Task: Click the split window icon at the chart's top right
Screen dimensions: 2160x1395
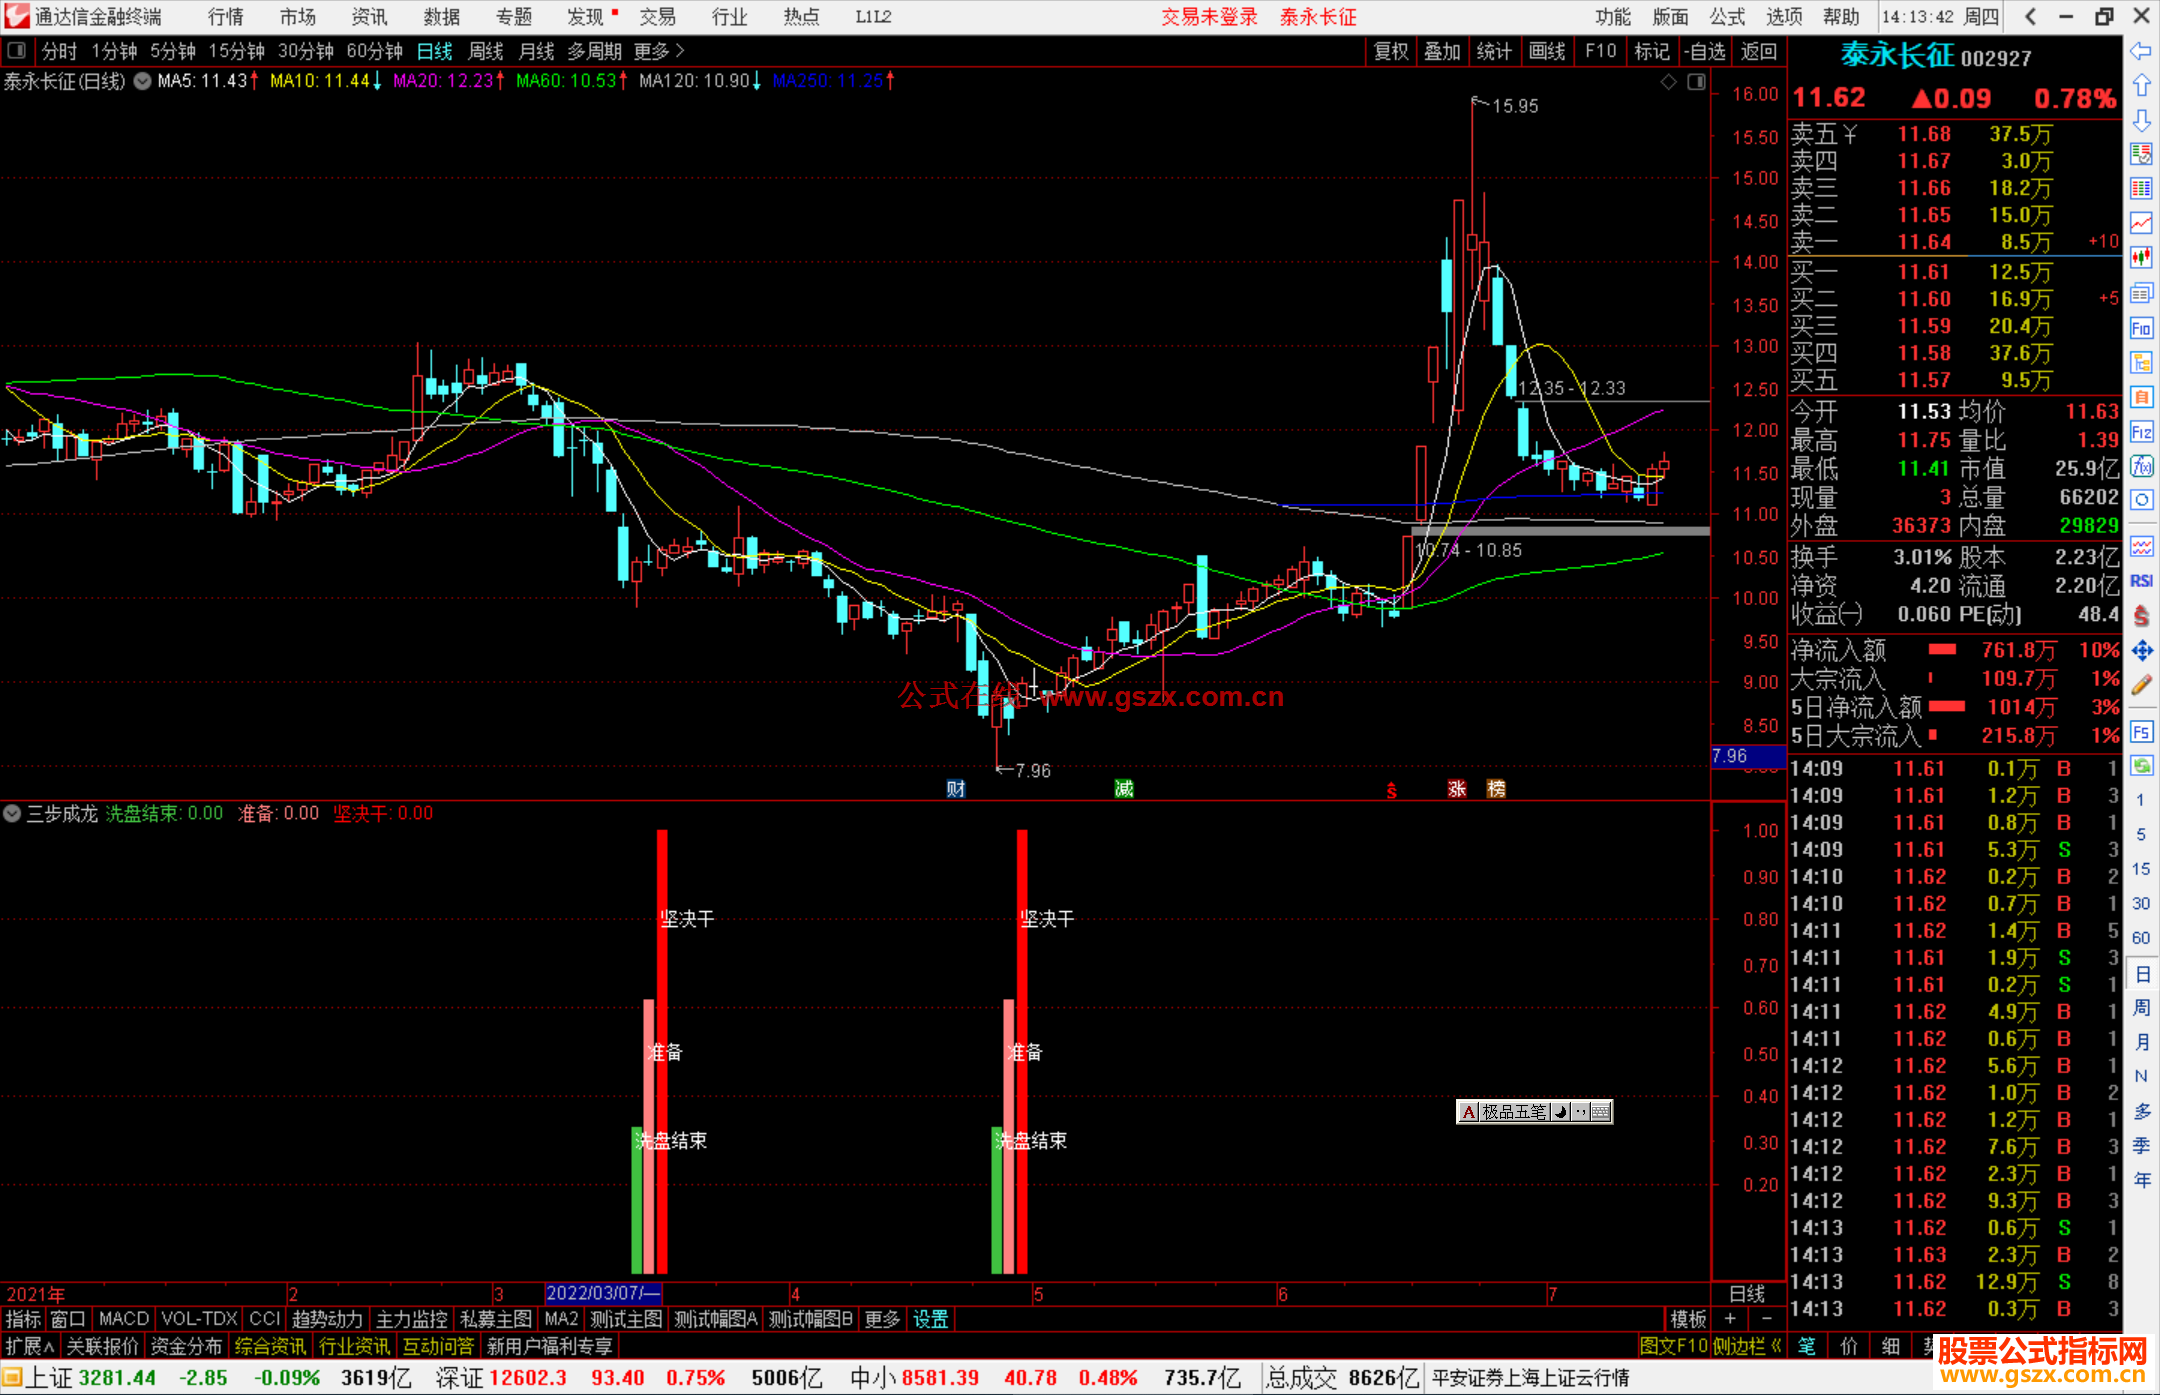Action: [1696, 82]
